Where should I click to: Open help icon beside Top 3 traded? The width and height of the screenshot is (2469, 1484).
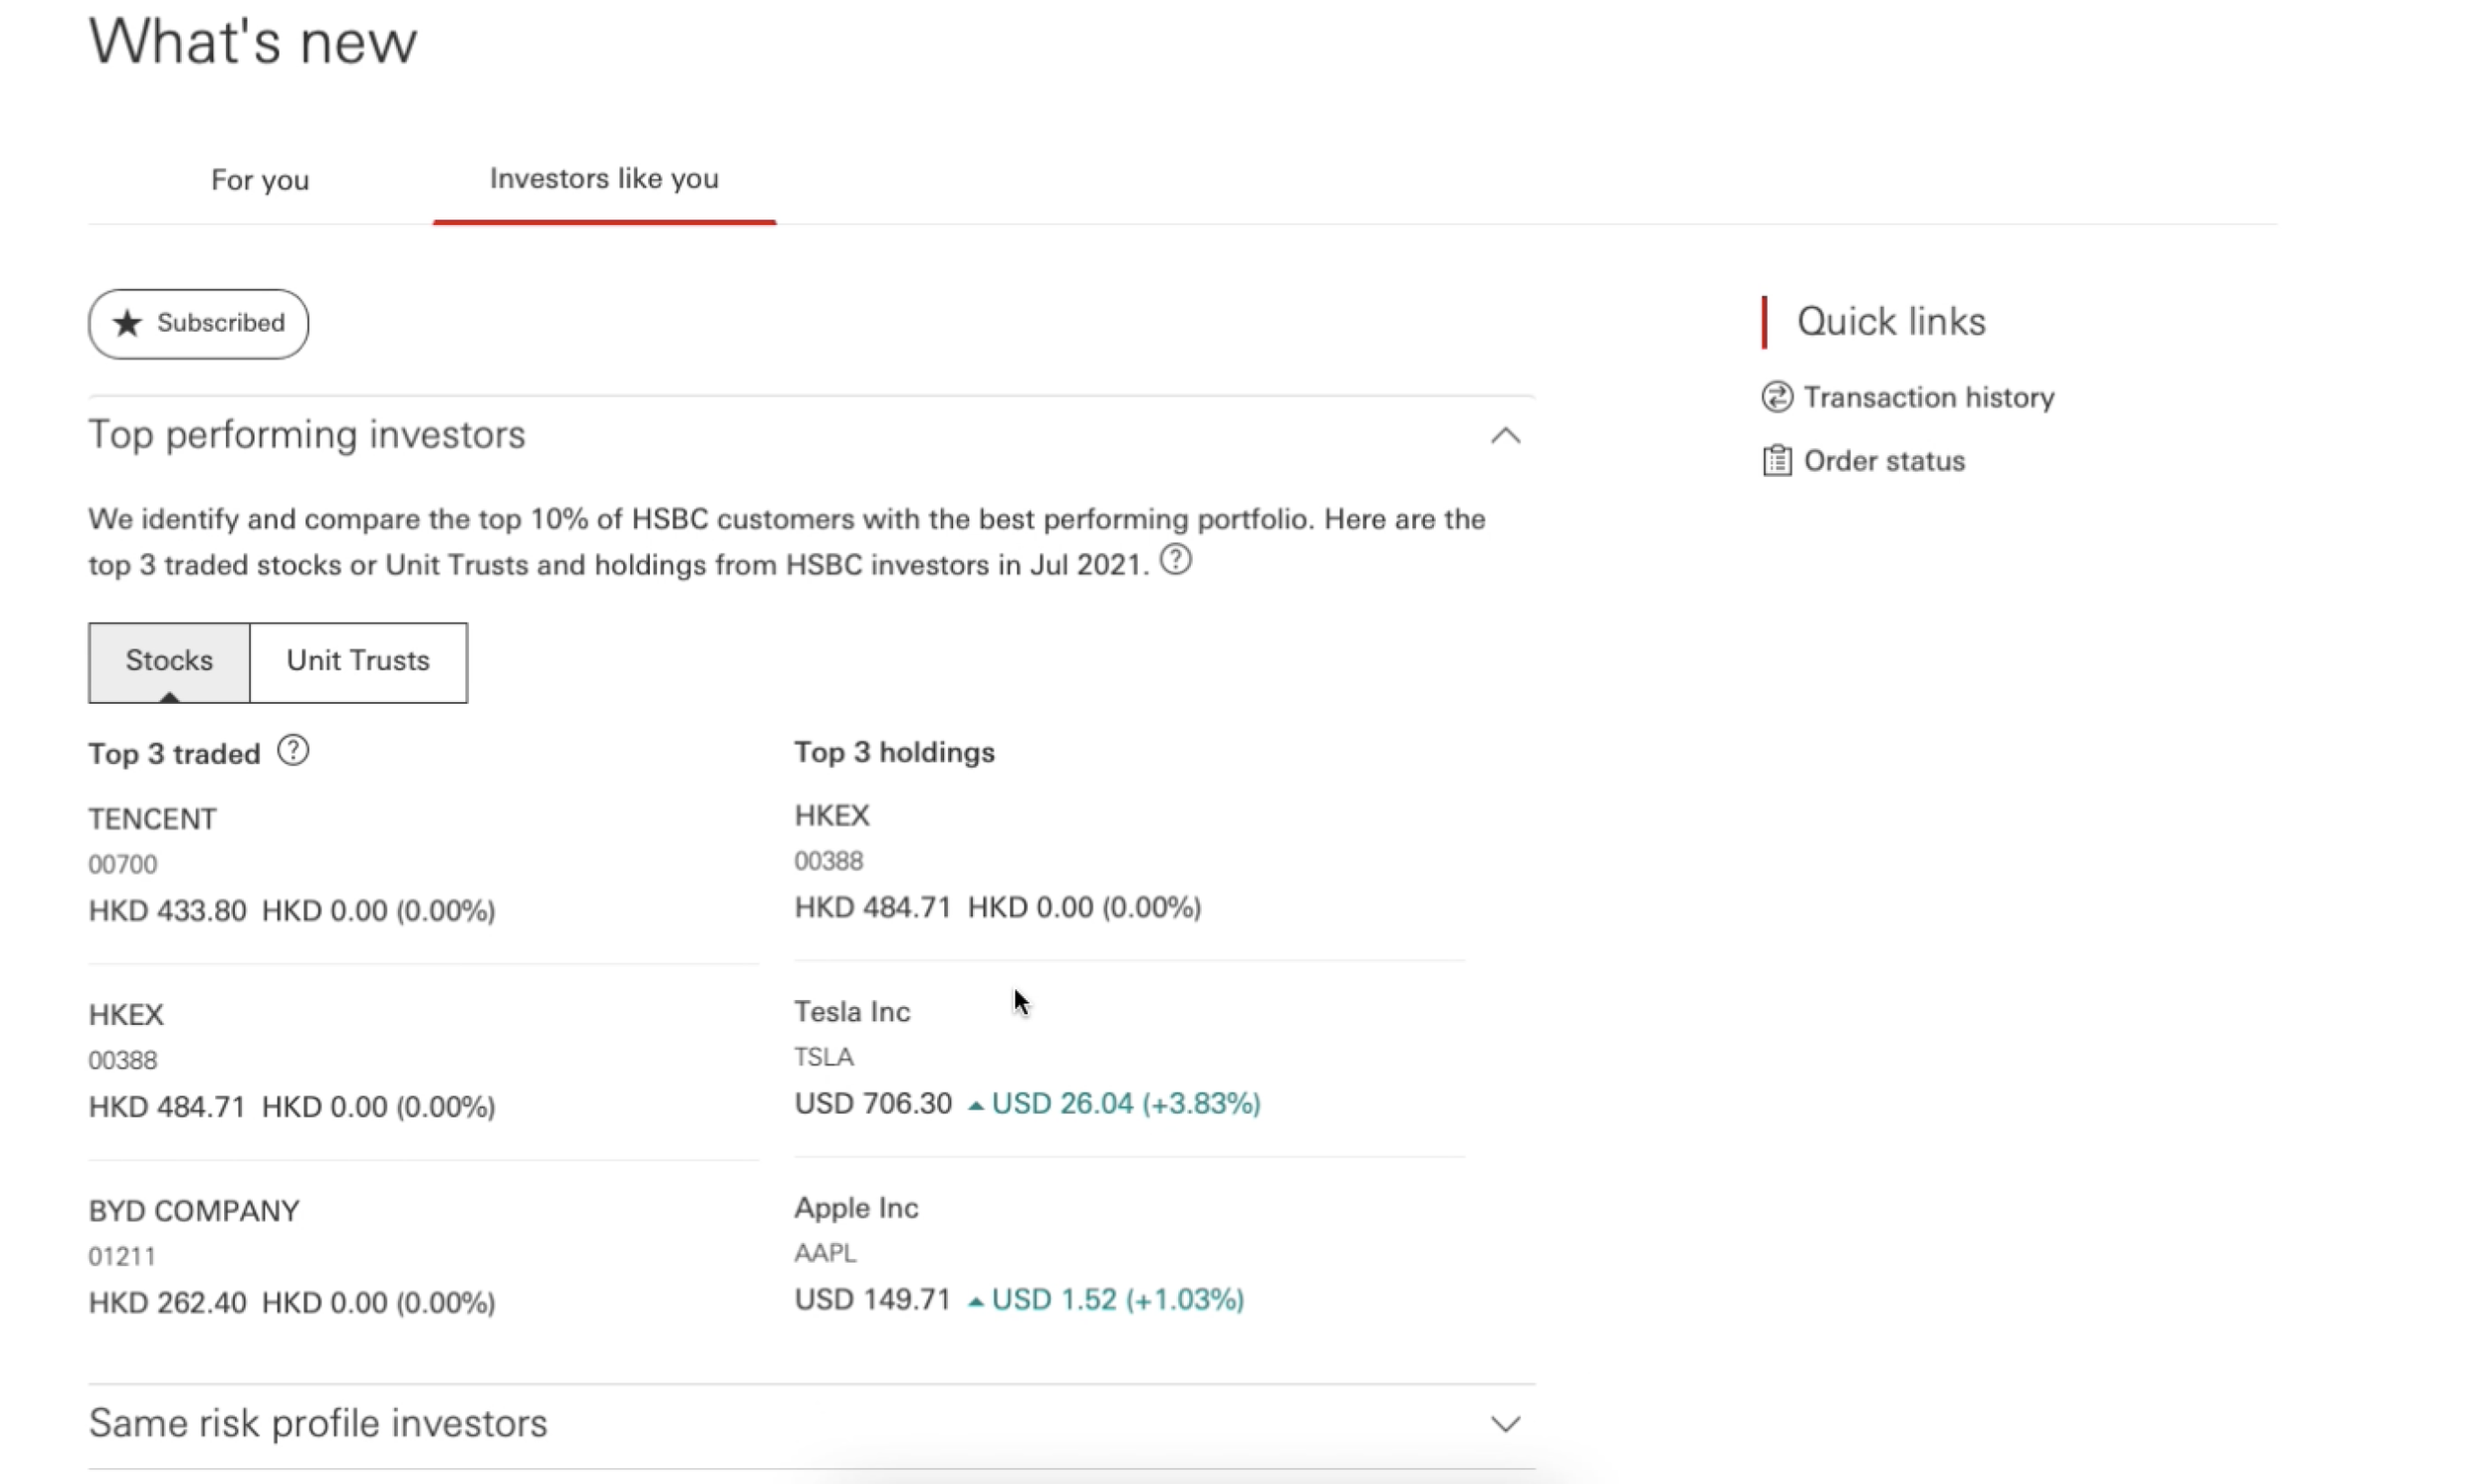(293, 750)
